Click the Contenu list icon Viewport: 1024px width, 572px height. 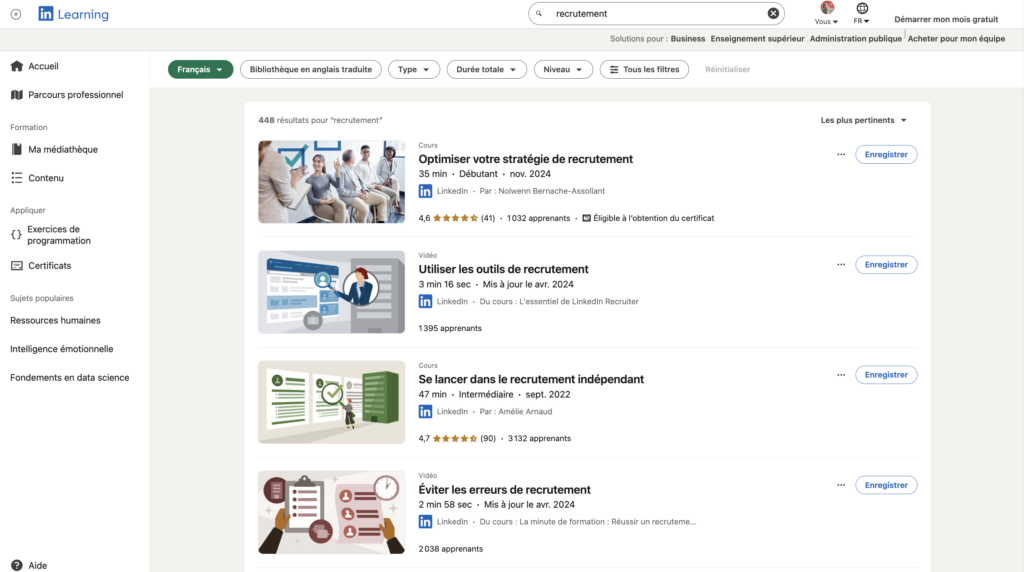pos(16,178)
